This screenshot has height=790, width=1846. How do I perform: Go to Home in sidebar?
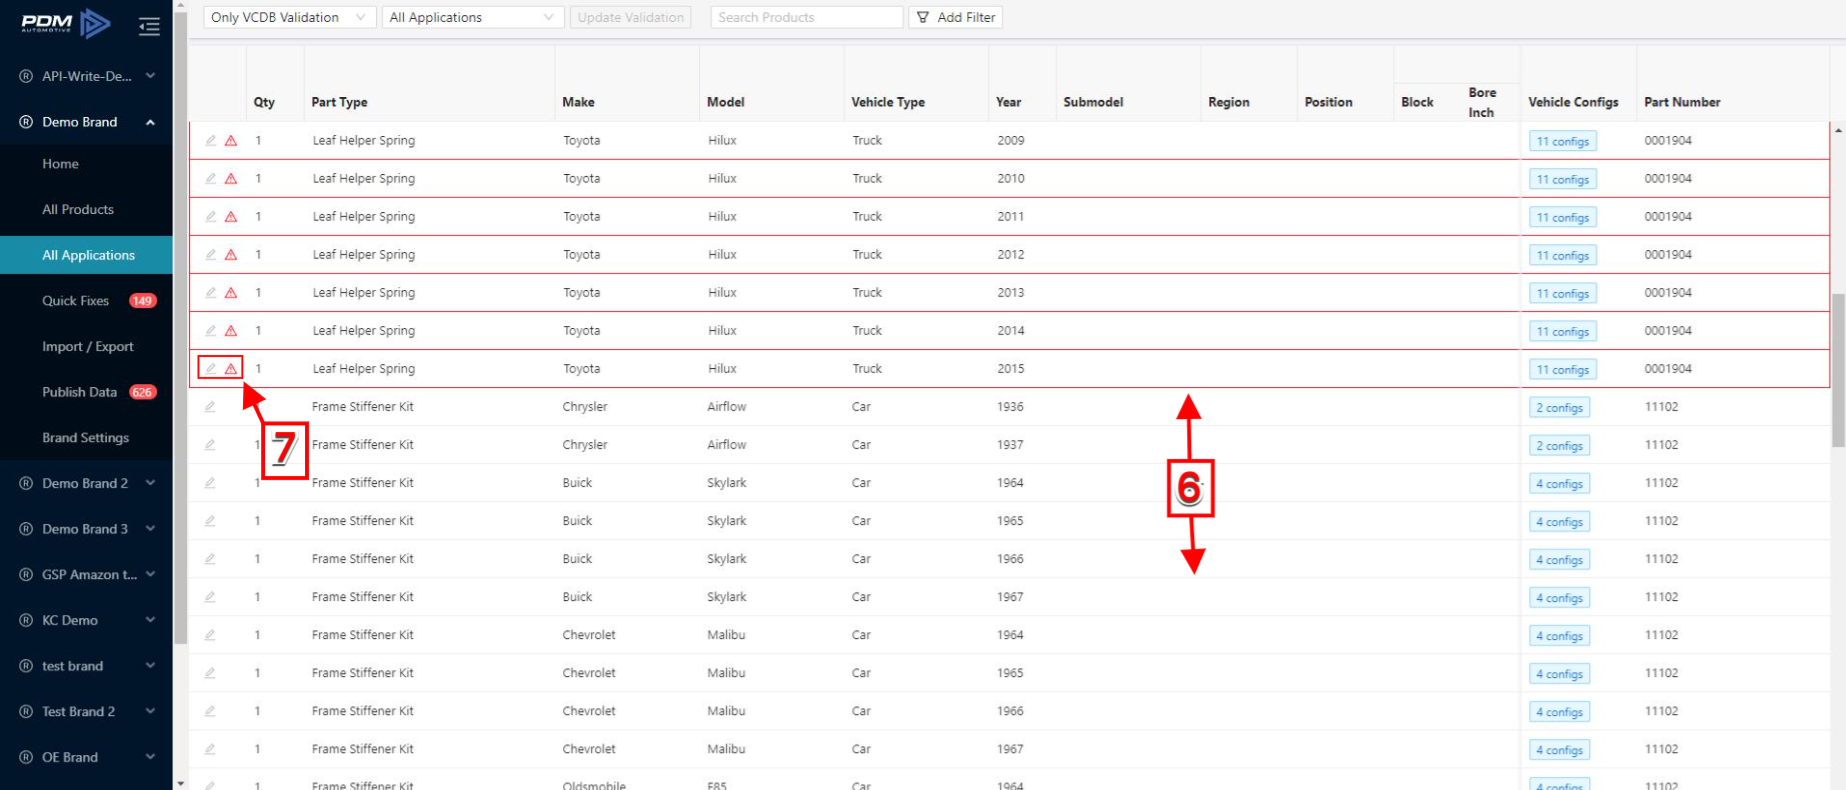[x=60, y=164]
